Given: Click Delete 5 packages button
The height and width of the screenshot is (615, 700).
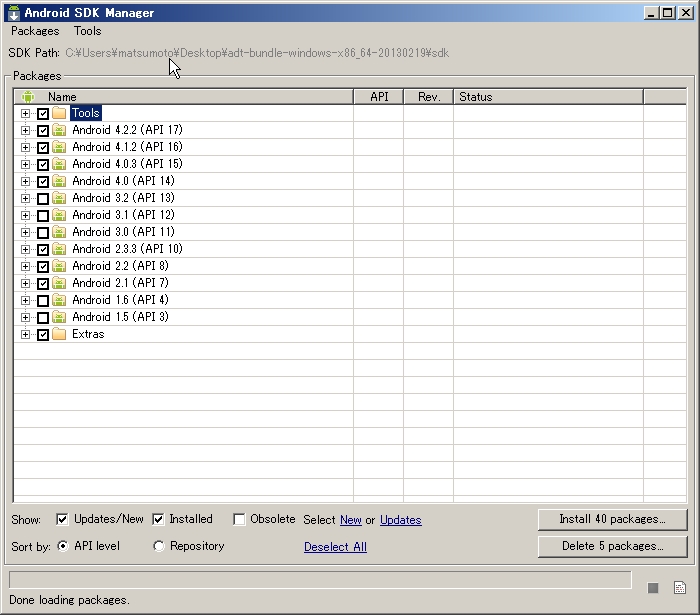Looking at the screenshot, I should 612,546.
